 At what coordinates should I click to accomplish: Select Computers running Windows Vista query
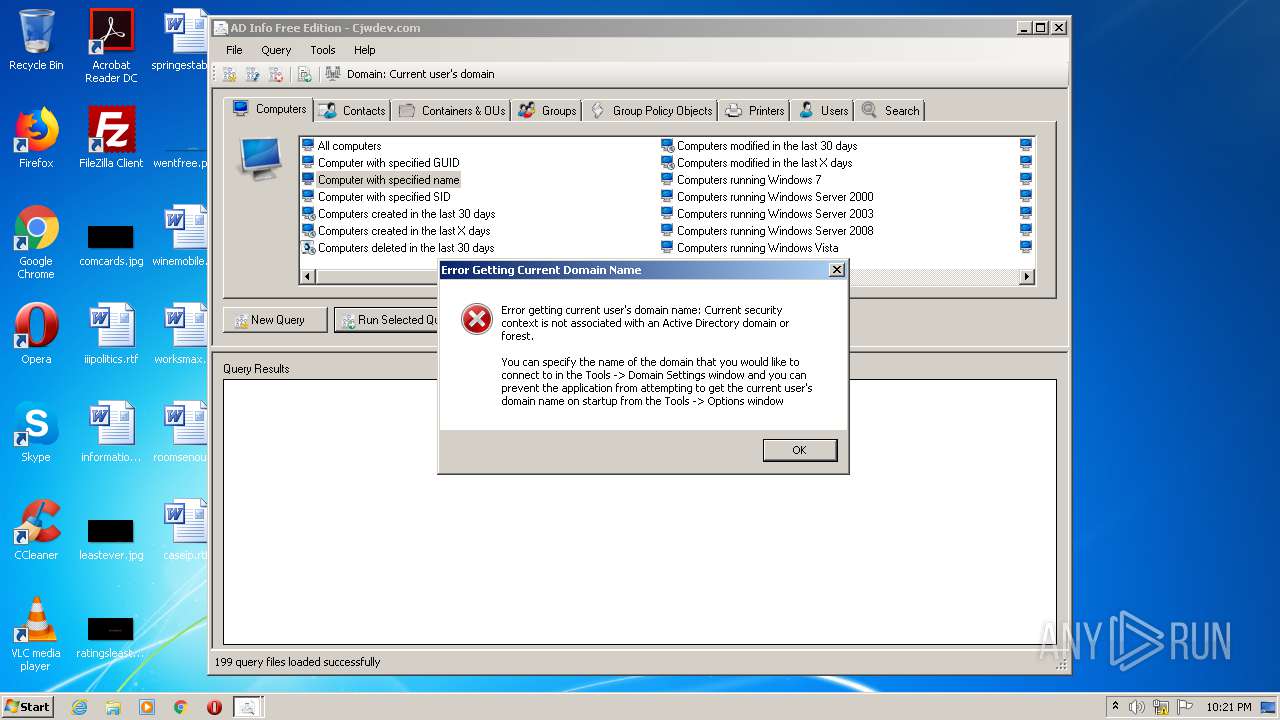coord(750,248)
